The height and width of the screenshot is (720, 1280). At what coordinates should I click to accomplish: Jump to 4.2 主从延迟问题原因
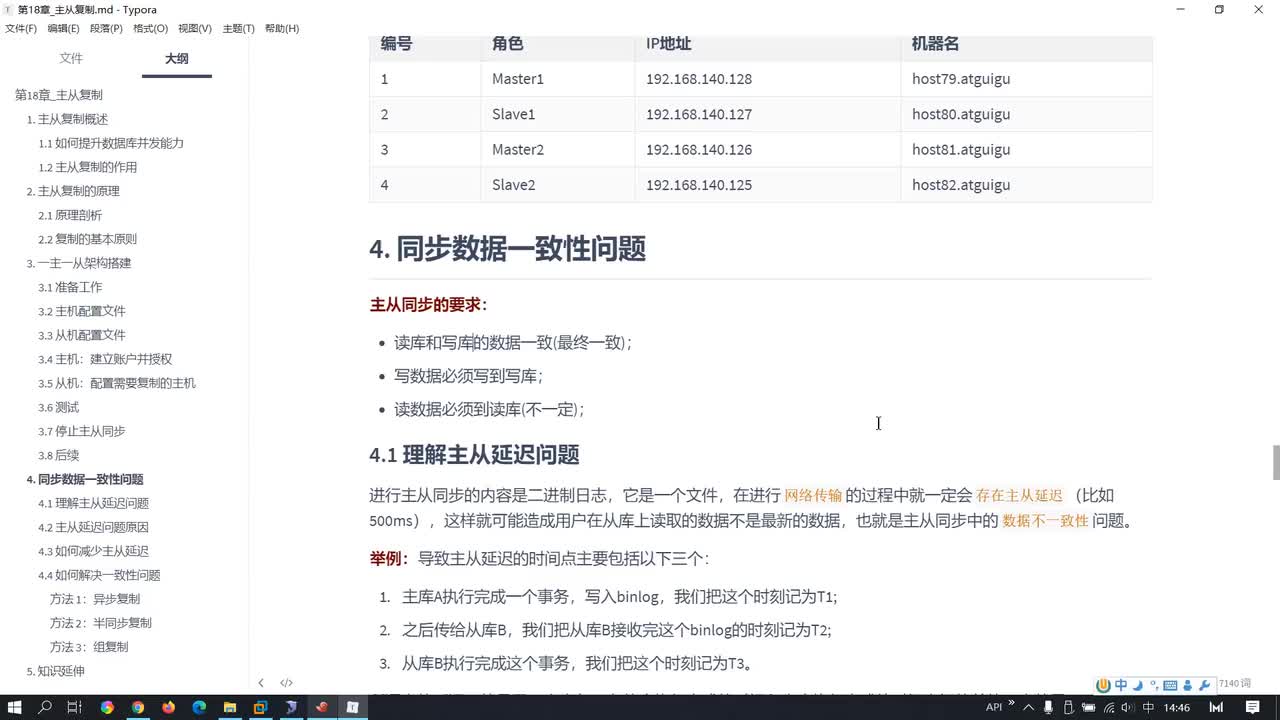tap(94, 527)
